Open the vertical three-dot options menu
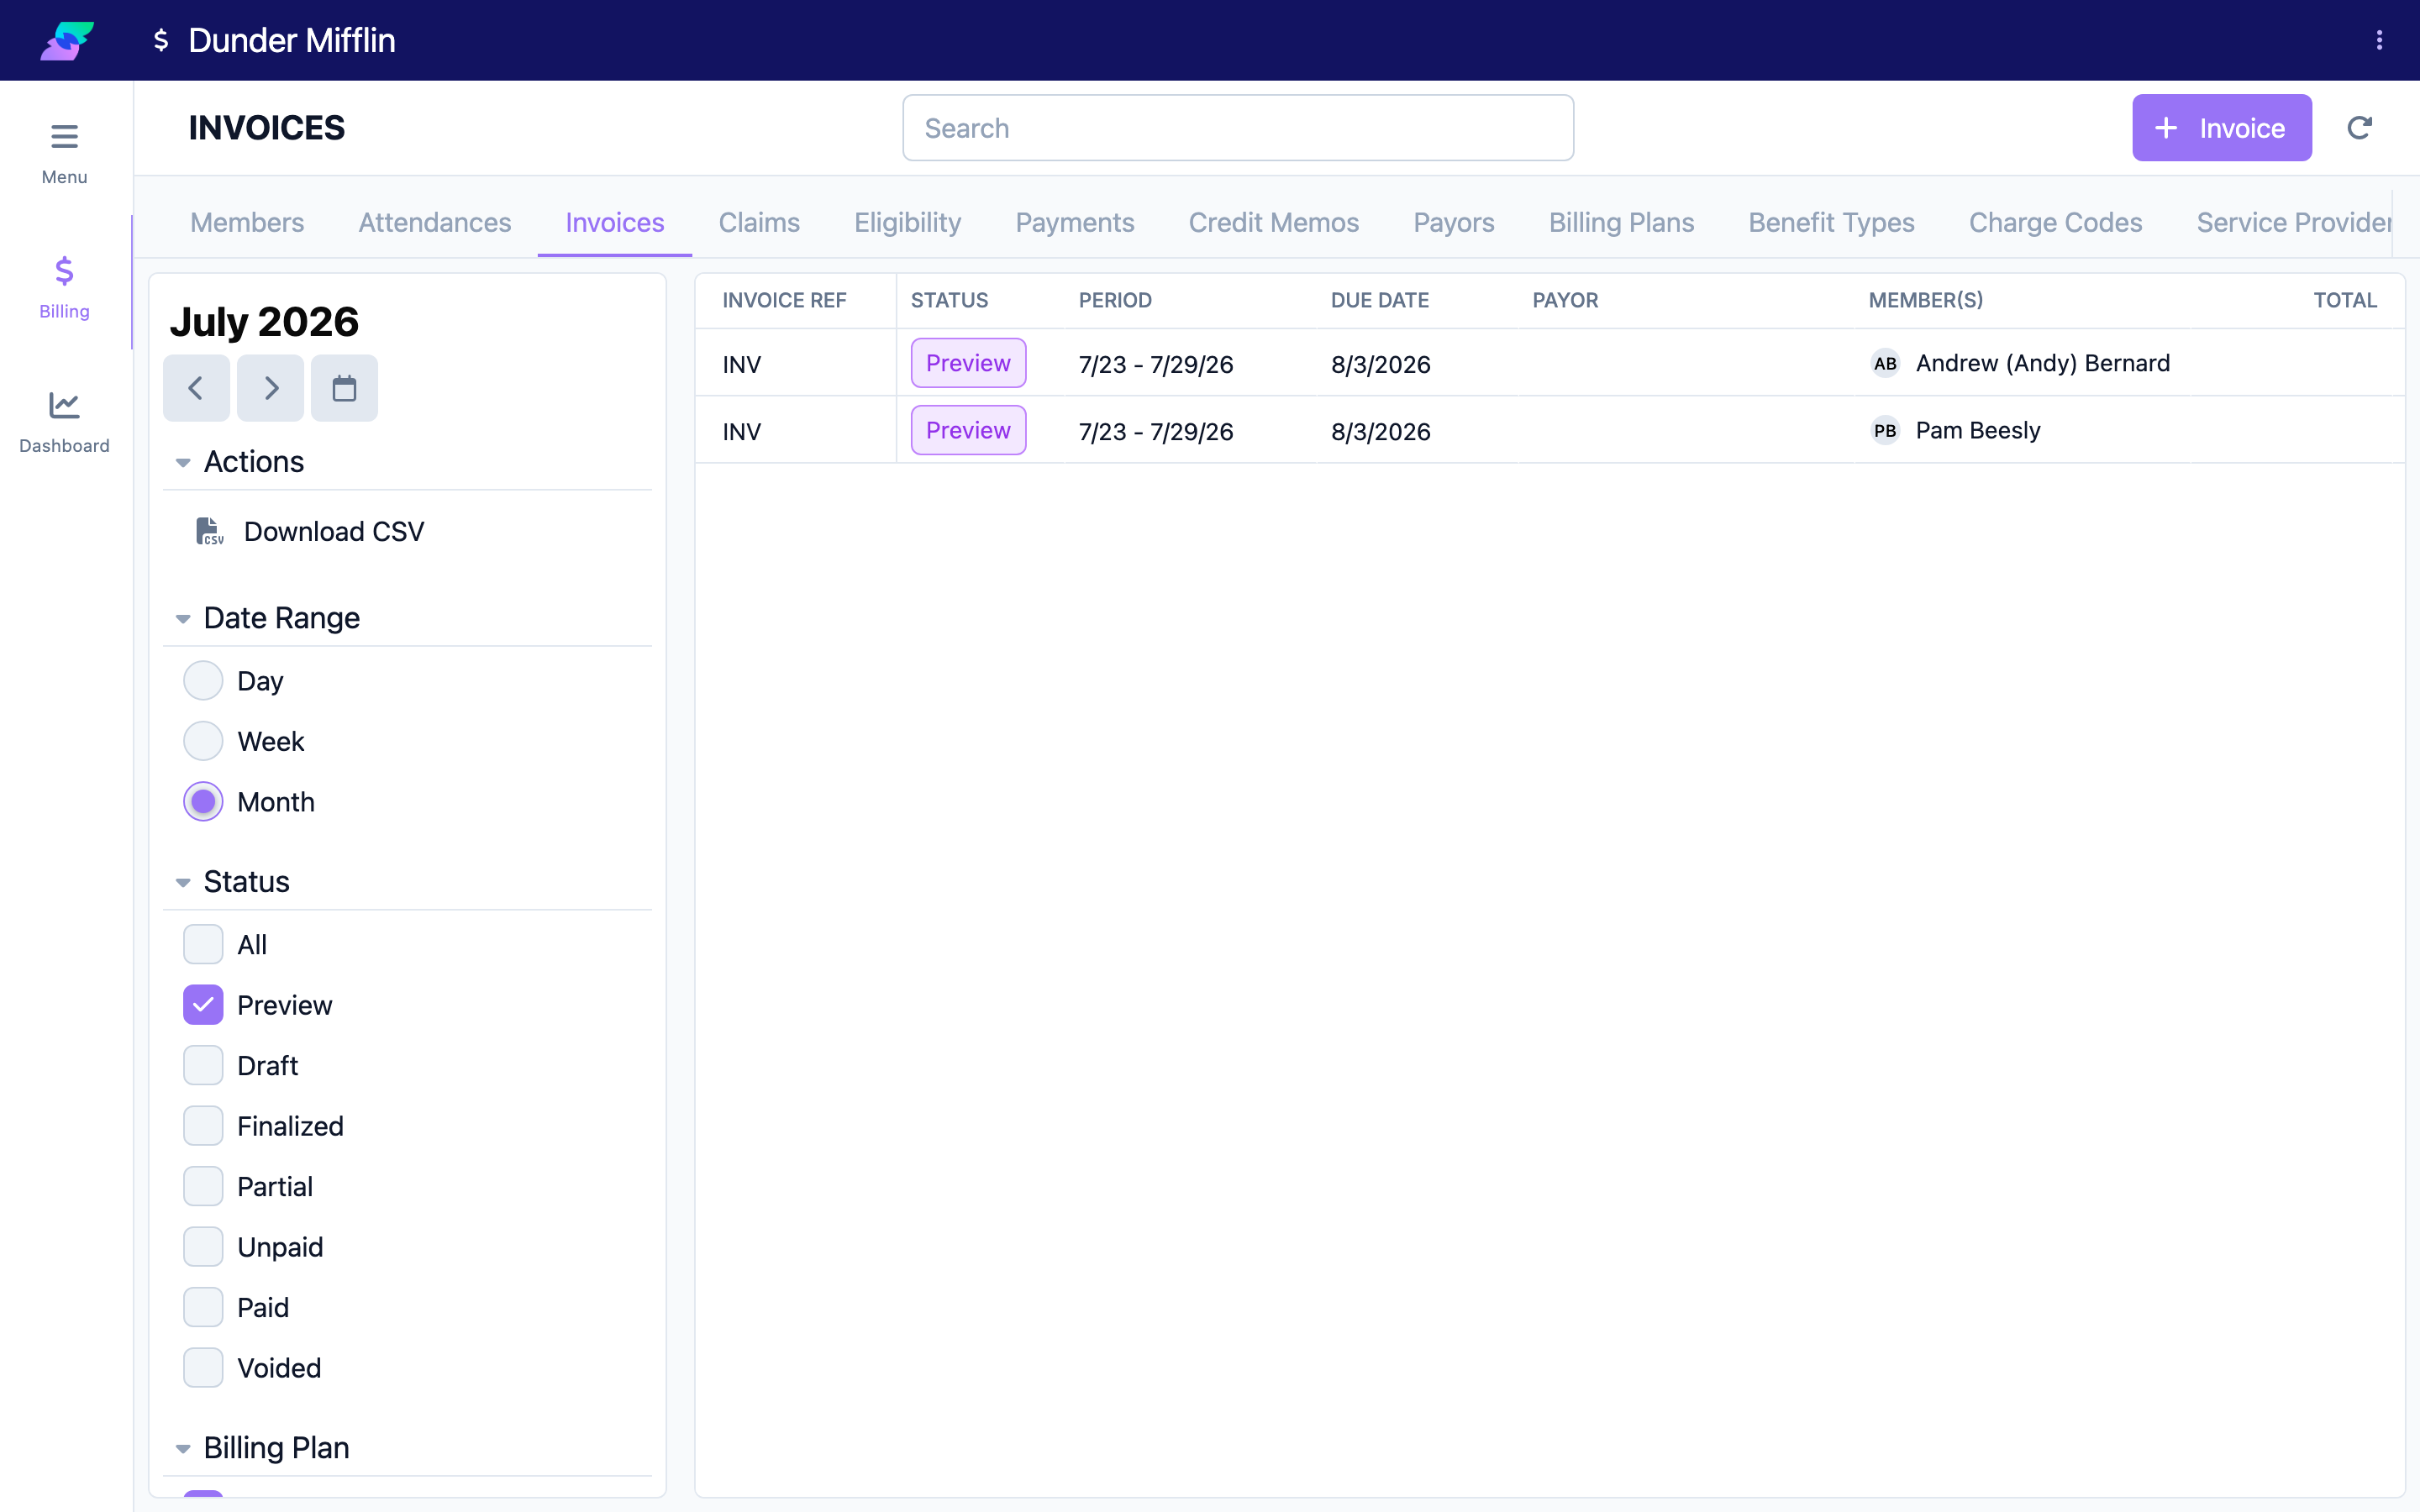Image resolution: width=2420 pixels, height=1512 pixels. click(2379, 40)
